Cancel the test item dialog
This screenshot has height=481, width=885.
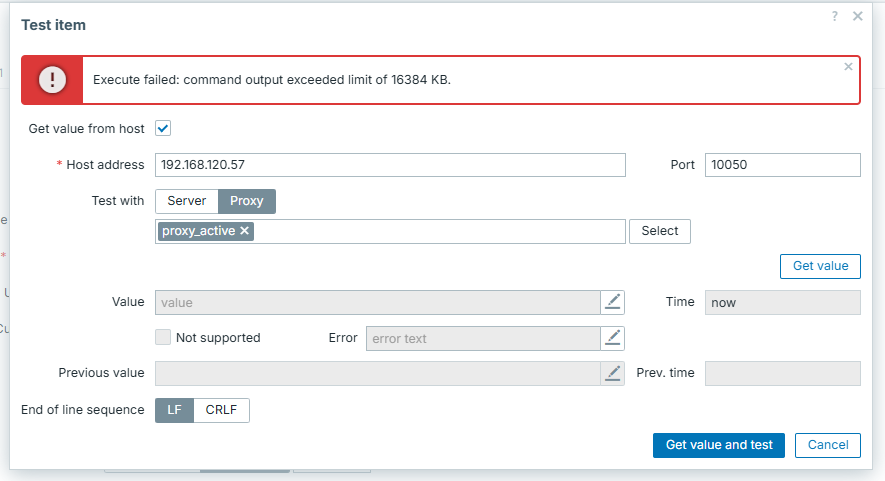[827, 445]
